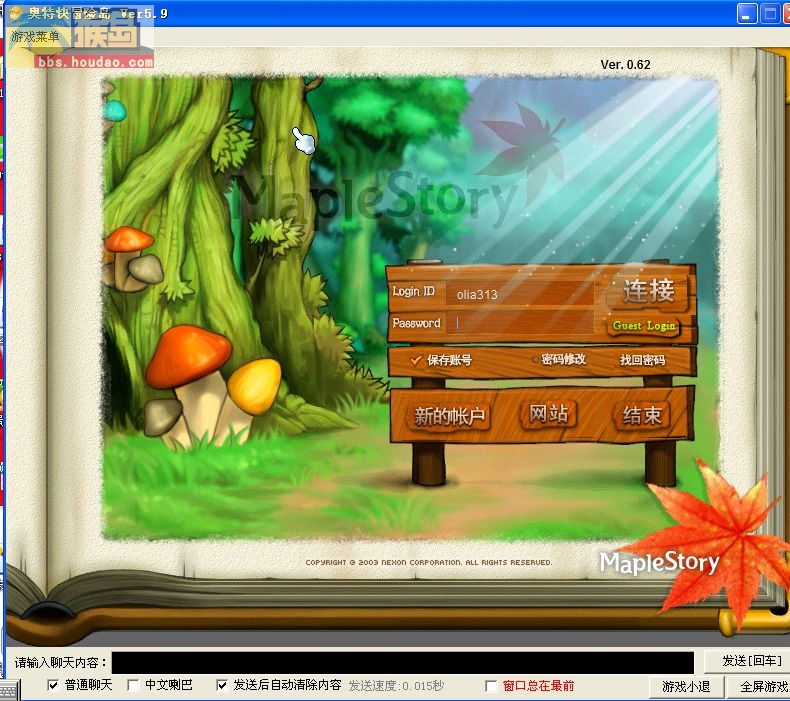Open the 网站 website button

(x=549, y=414)
